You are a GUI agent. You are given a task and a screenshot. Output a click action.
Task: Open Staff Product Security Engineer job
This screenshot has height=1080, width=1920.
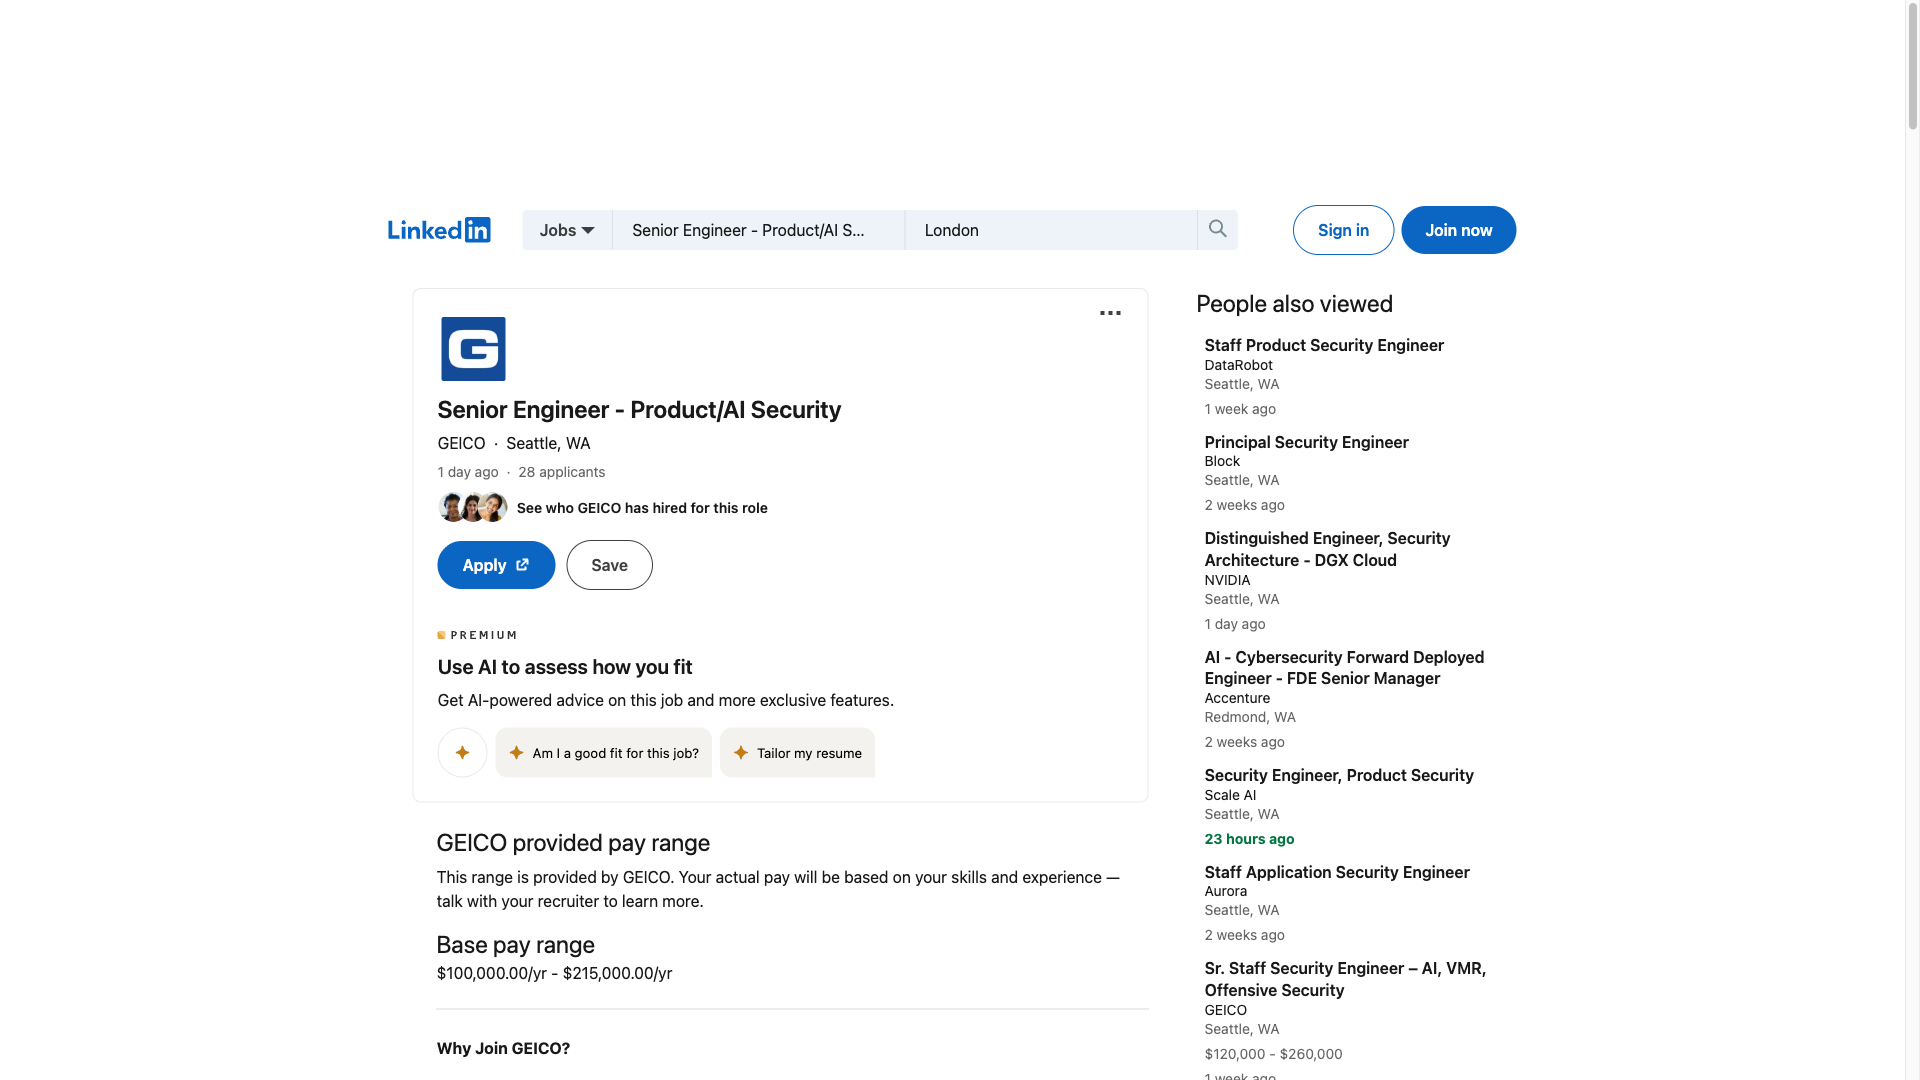[1323, 345]
